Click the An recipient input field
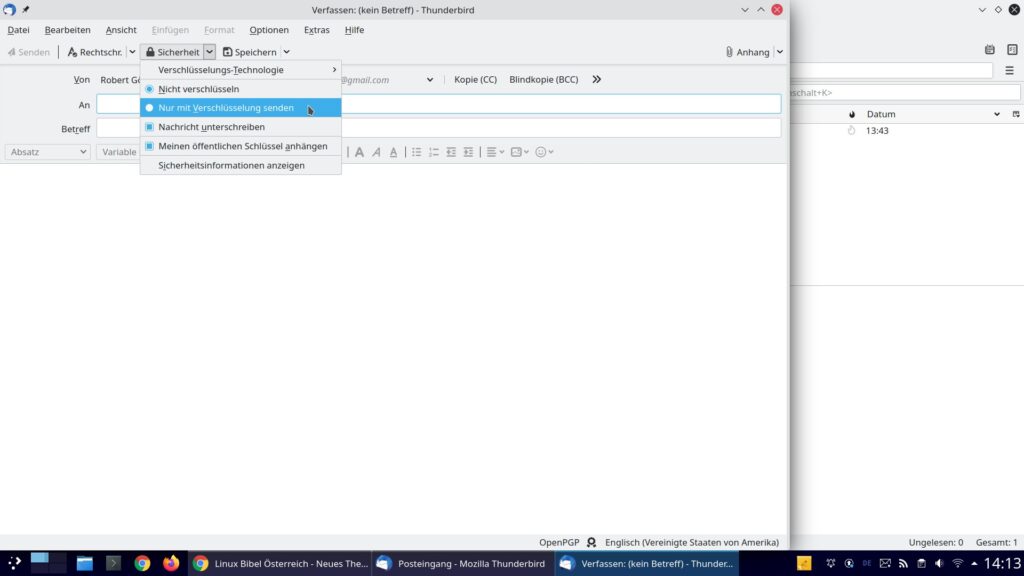The height and width of the screenshot is (576, 1024). (438, 104)
